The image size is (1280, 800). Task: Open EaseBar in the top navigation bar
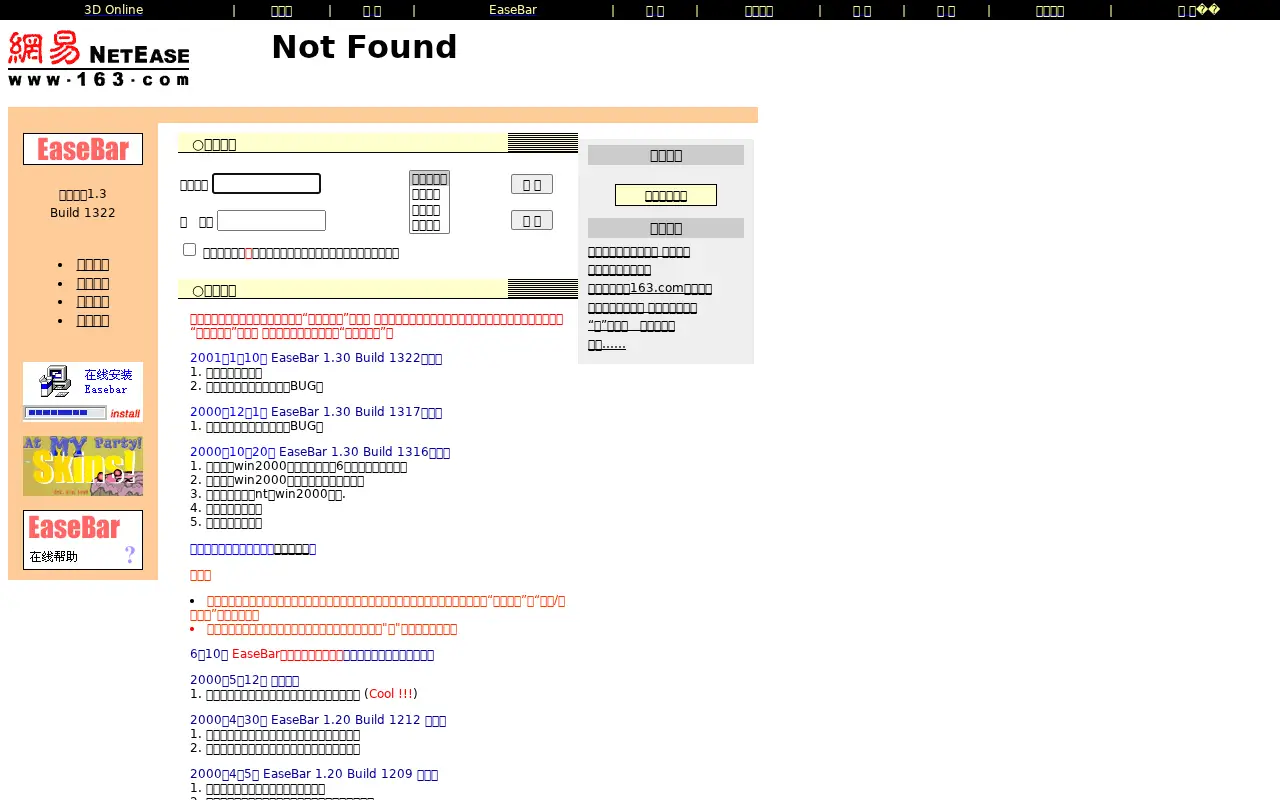click(513, 10)
